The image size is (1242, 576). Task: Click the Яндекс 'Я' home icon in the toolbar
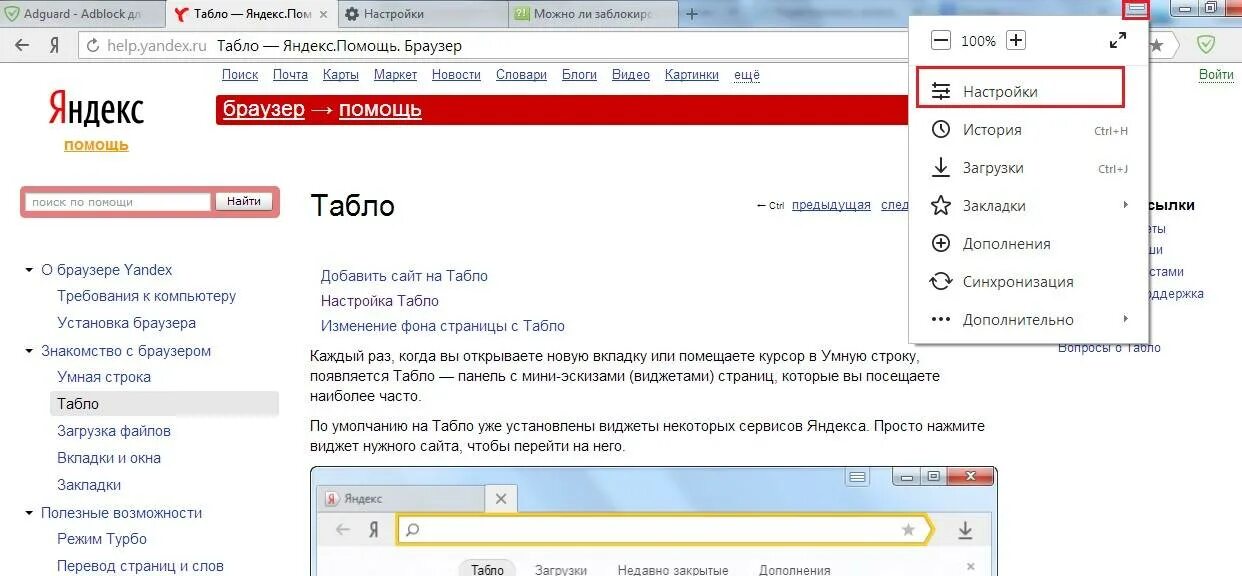pyautogui.click(x=54, y=45)
